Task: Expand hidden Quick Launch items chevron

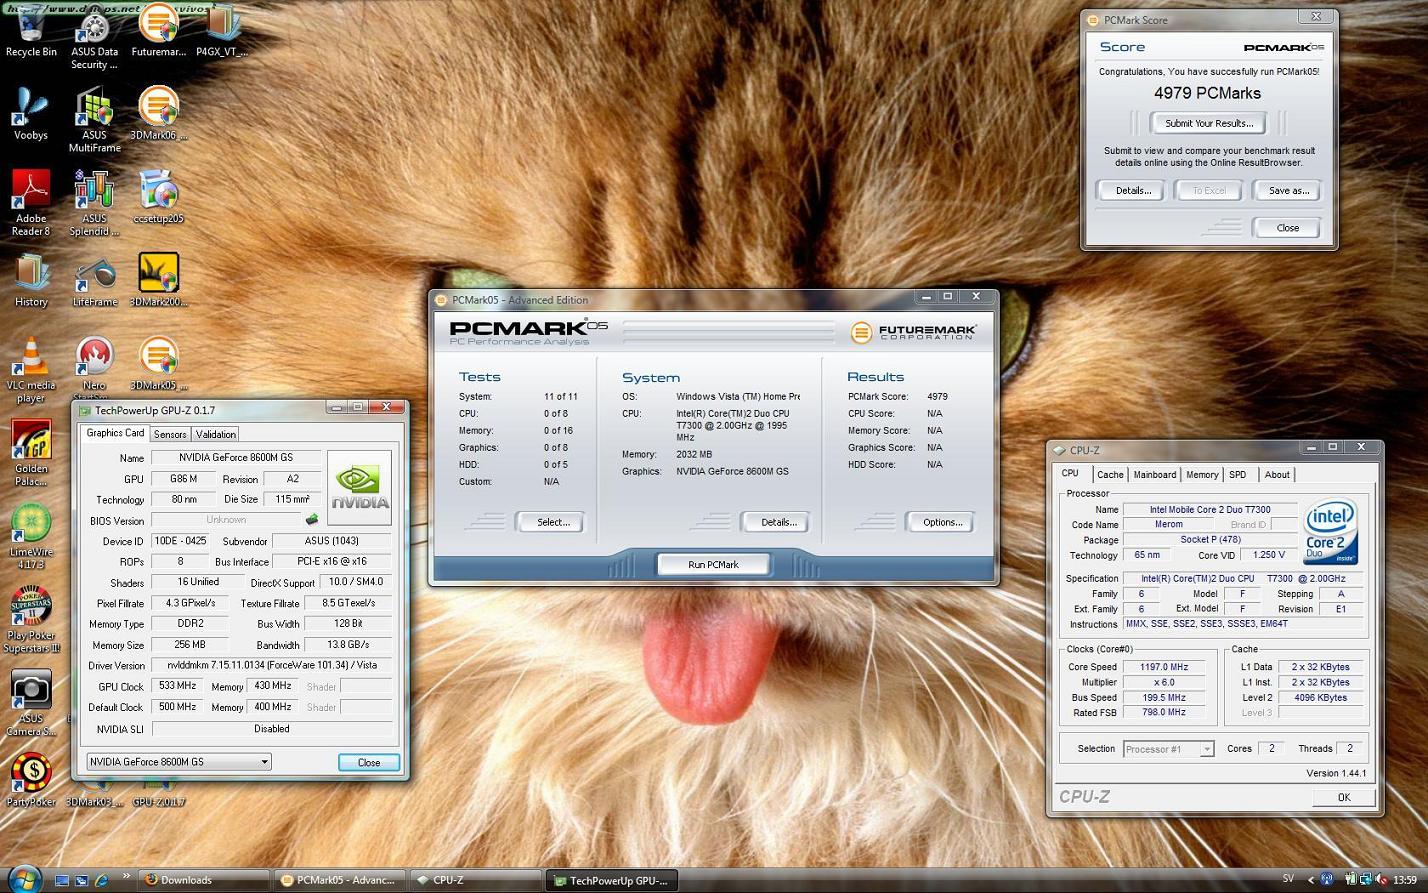Action: coord(126,877)
